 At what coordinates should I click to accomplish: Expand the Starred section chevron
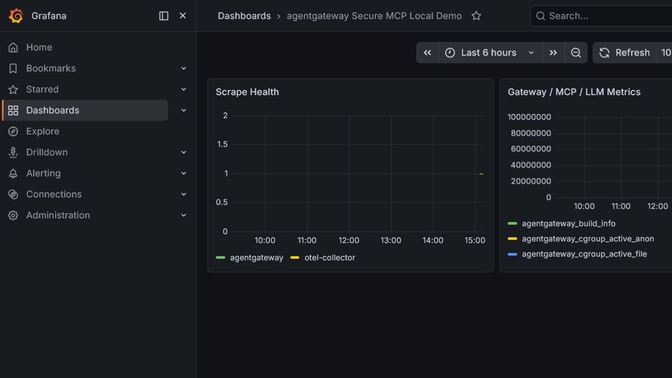[183, 89]
